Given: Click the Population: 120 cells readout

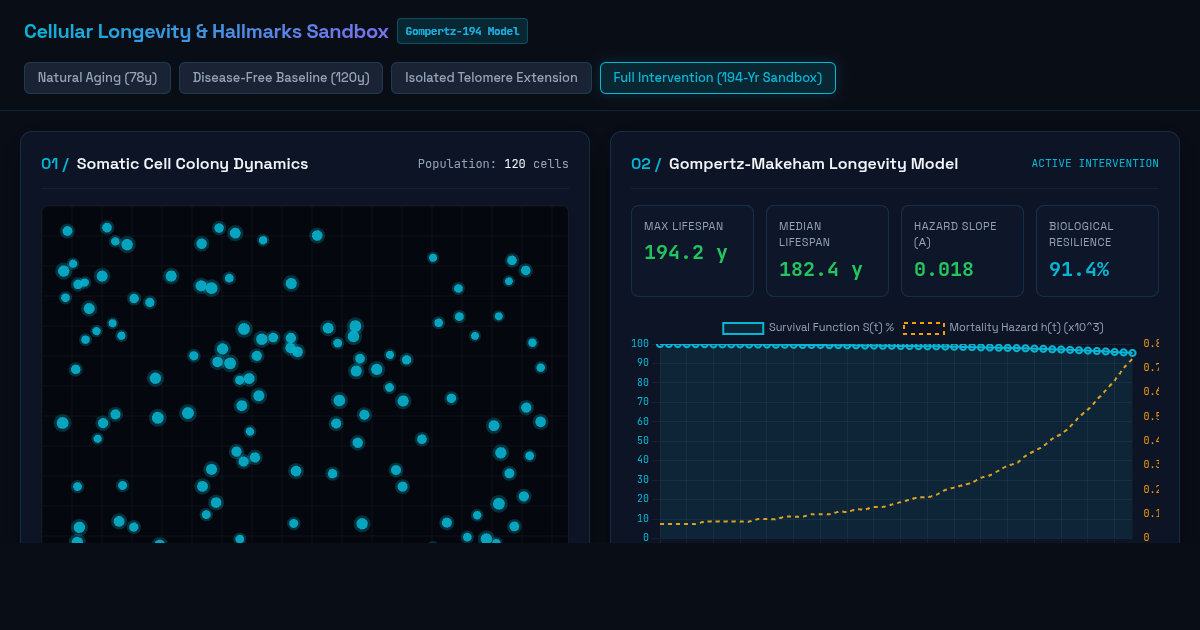Looking at the screenshot, I should [x=493, y=164].
